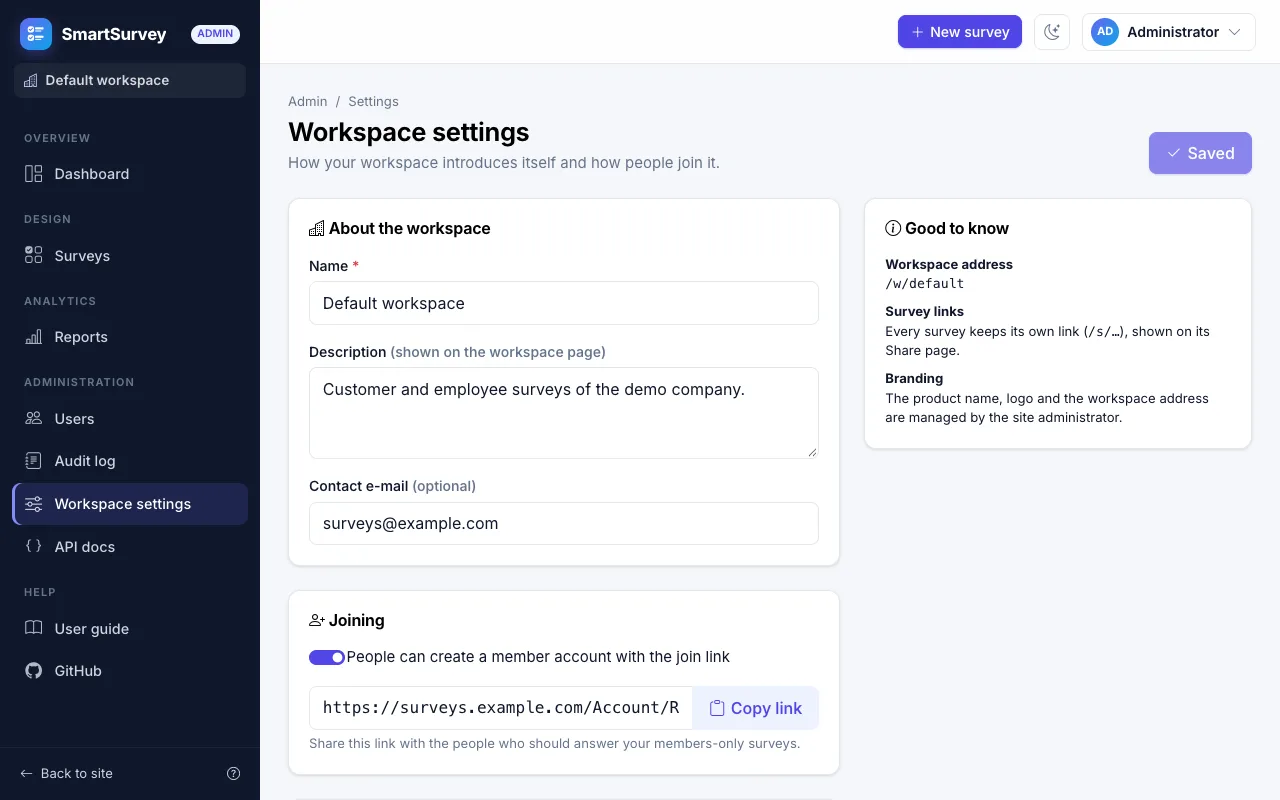Screen dimensions: 1280x800
Task: Click the Saved button
Action: 1200,153
